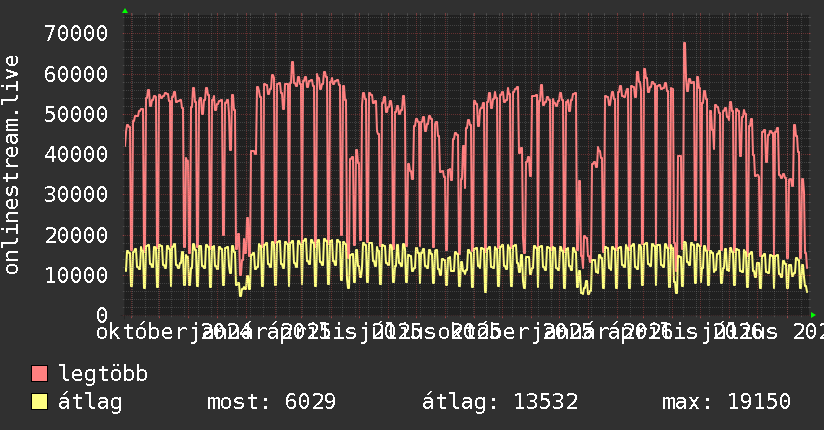
Task: Click the 50000 y-axis label
Action: point(76,114)
